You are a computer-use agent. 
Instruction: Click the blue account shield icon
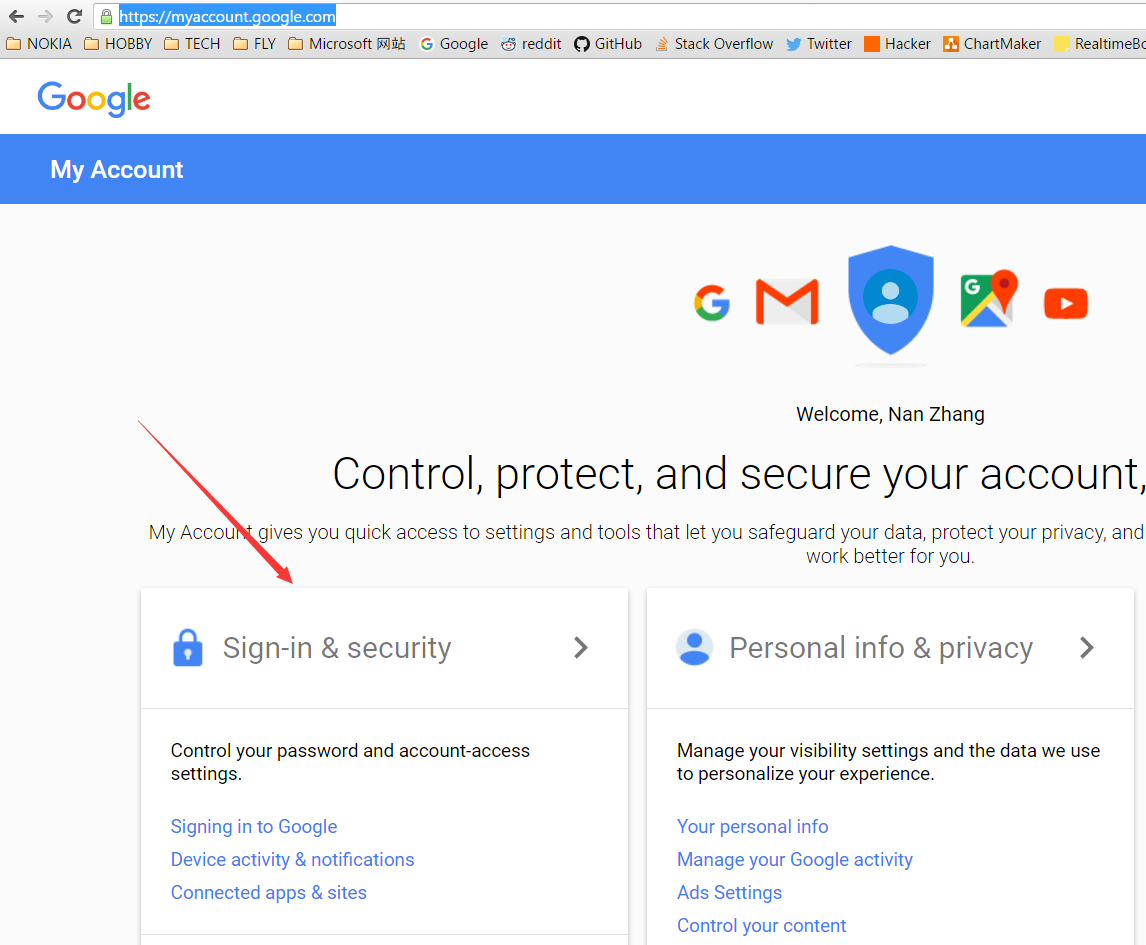pos(890,300)
